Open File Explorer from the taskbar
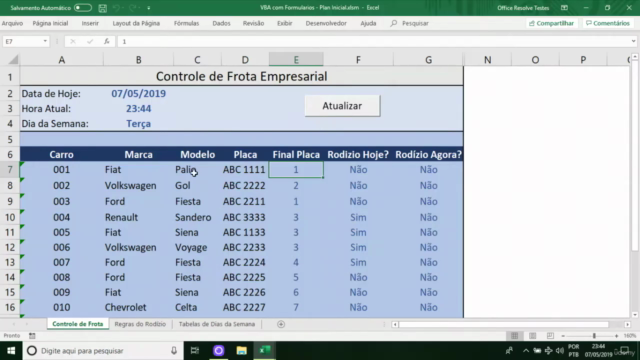 [242, 351]
